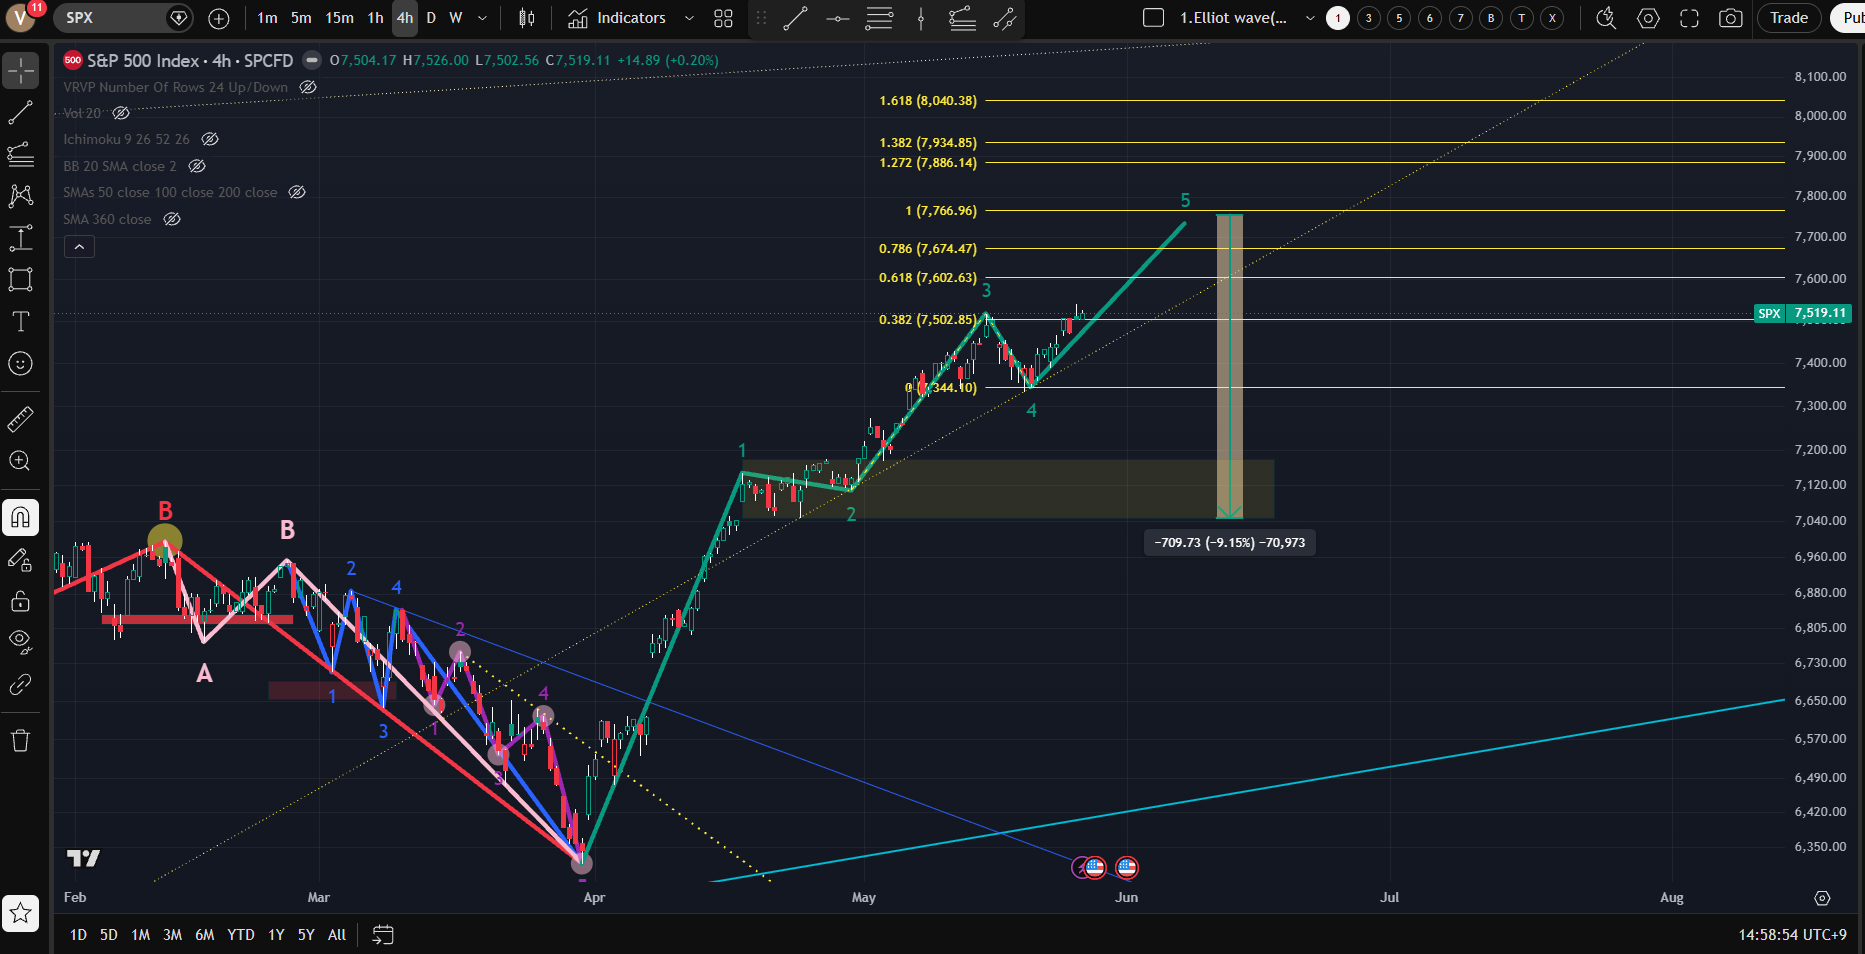
Task: Toggle hide all drawings eye icon
Action: tap(21, 642)
